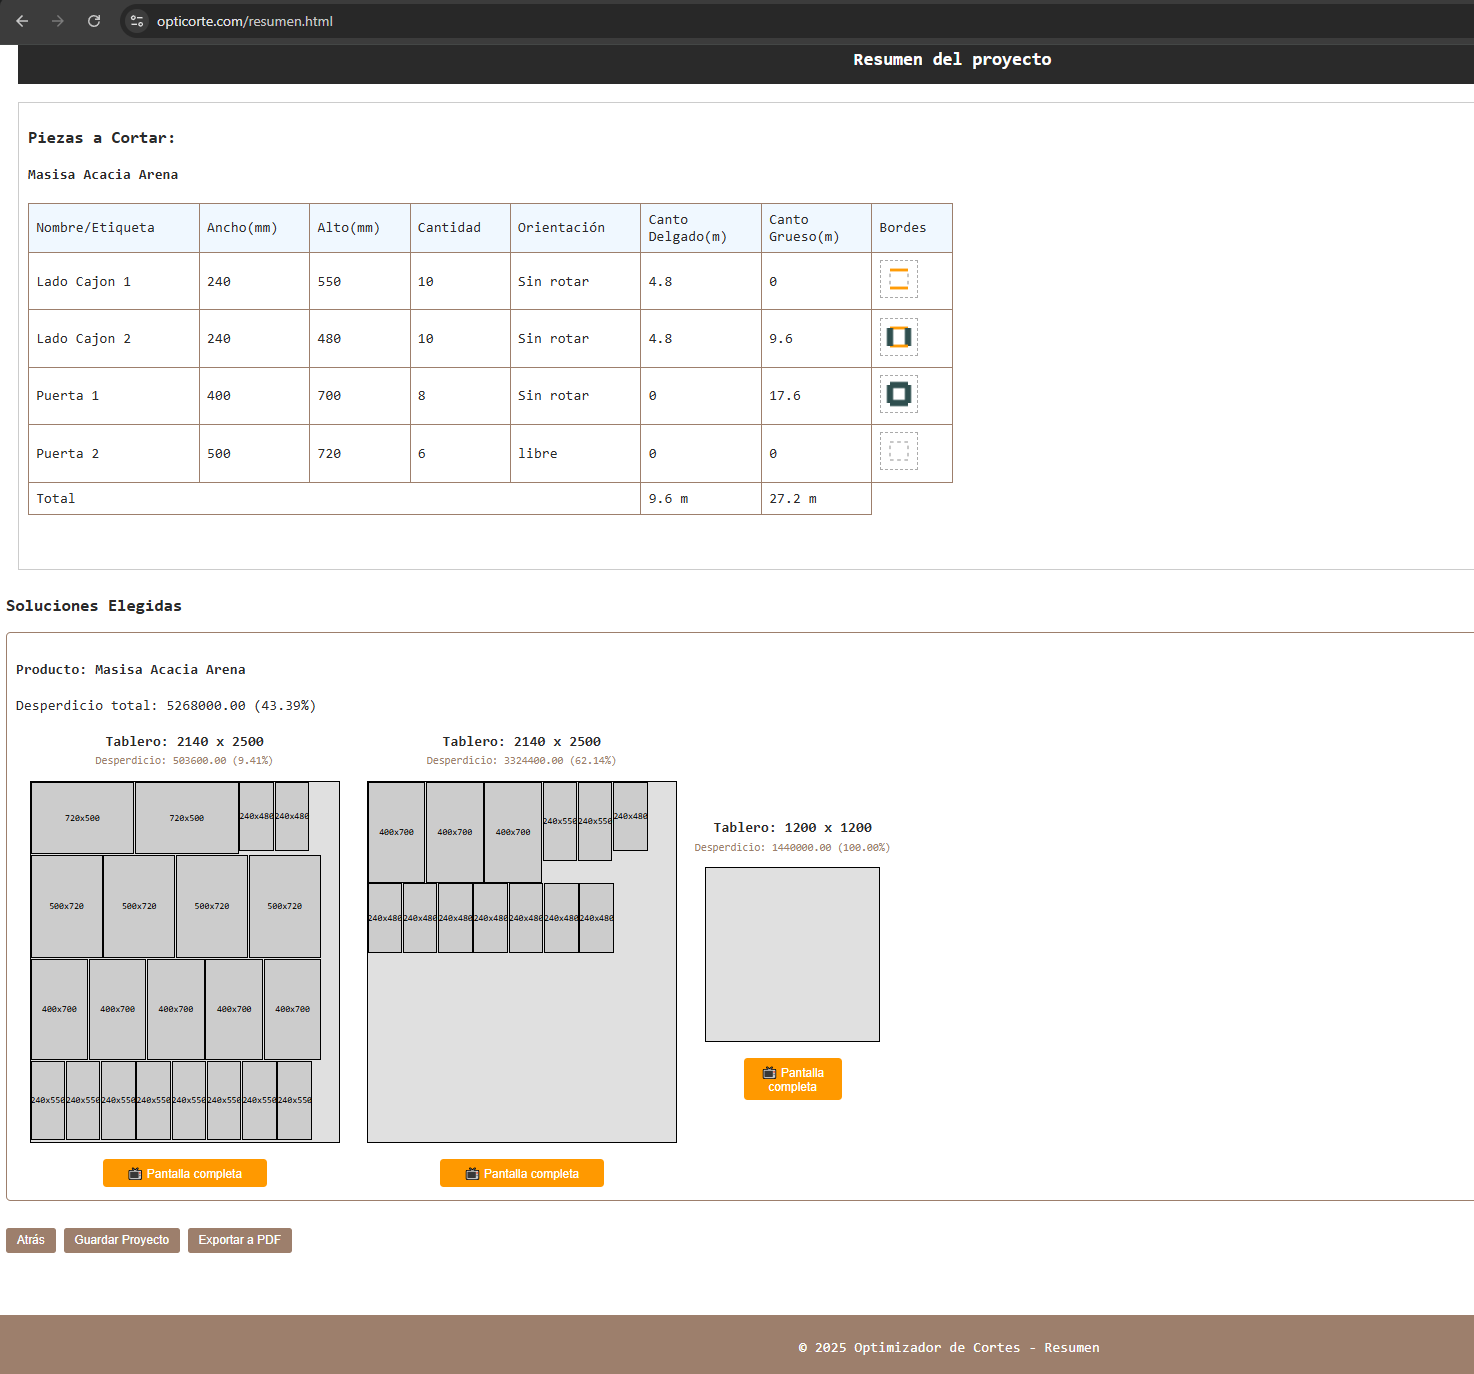The width and height of the screenshot is (1474, 1374).
Task: Click the browser forward arrow
Action: pyautogui.click(x=58, y=21)
